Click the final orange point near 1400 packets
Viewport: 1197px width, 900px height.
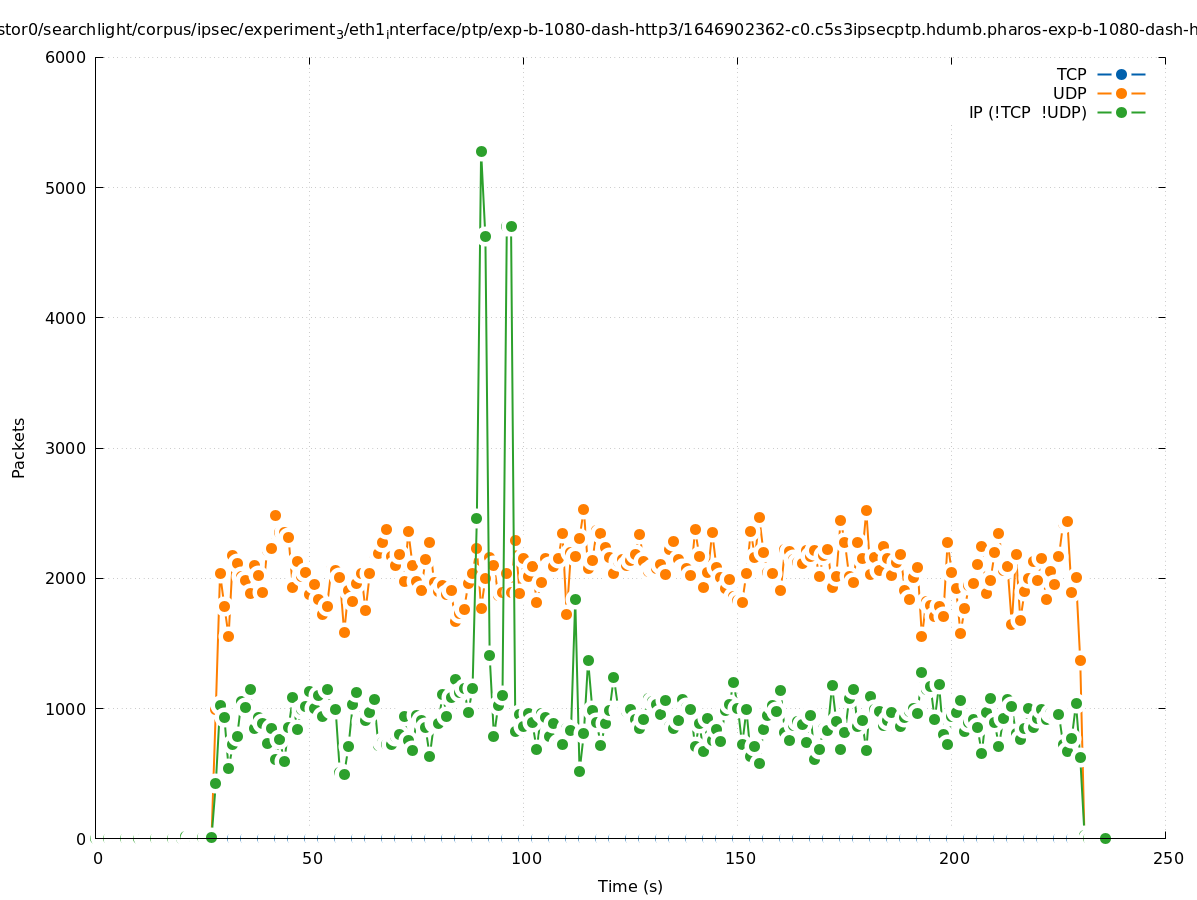[1080, 660]
